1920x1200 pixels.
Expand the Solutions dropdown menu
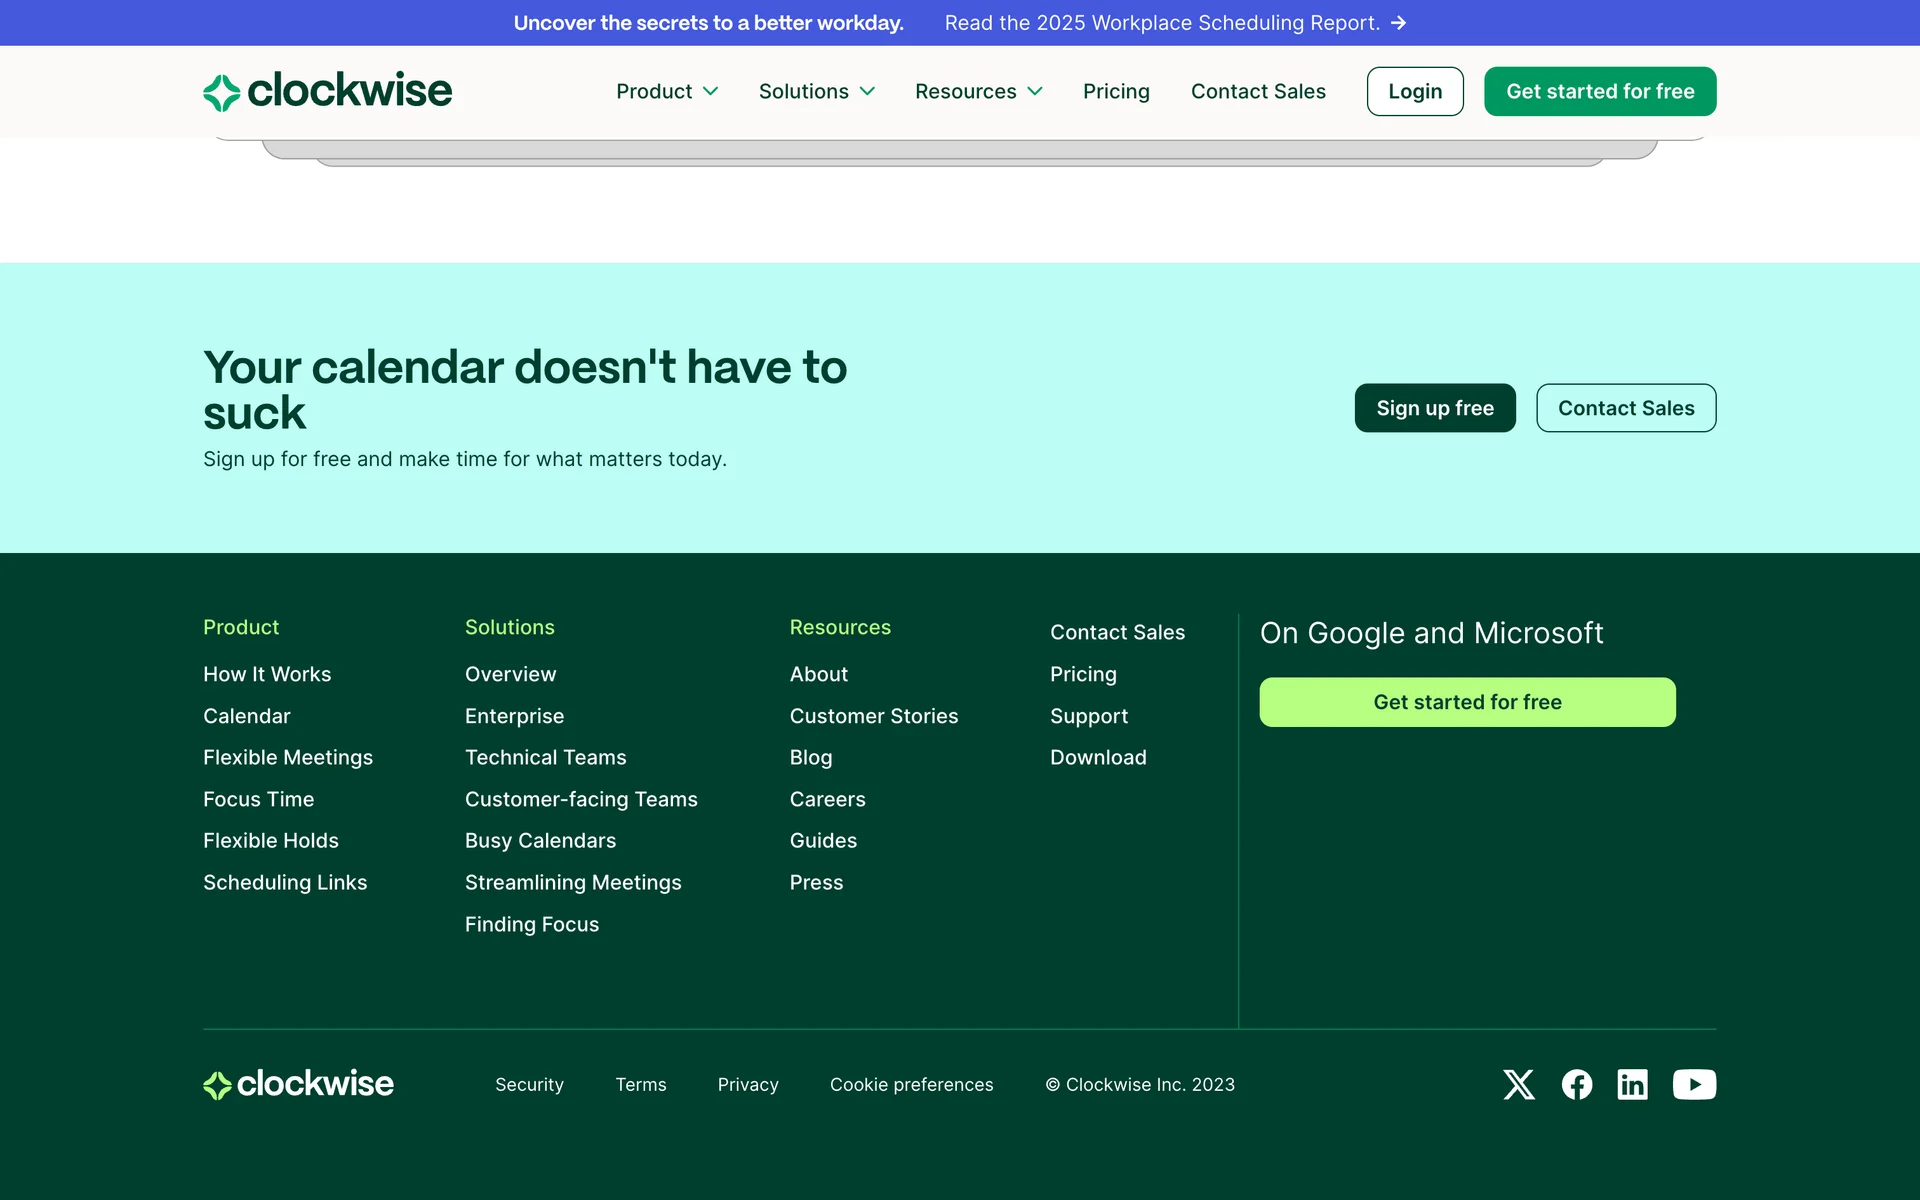click(x=816, y=91)
